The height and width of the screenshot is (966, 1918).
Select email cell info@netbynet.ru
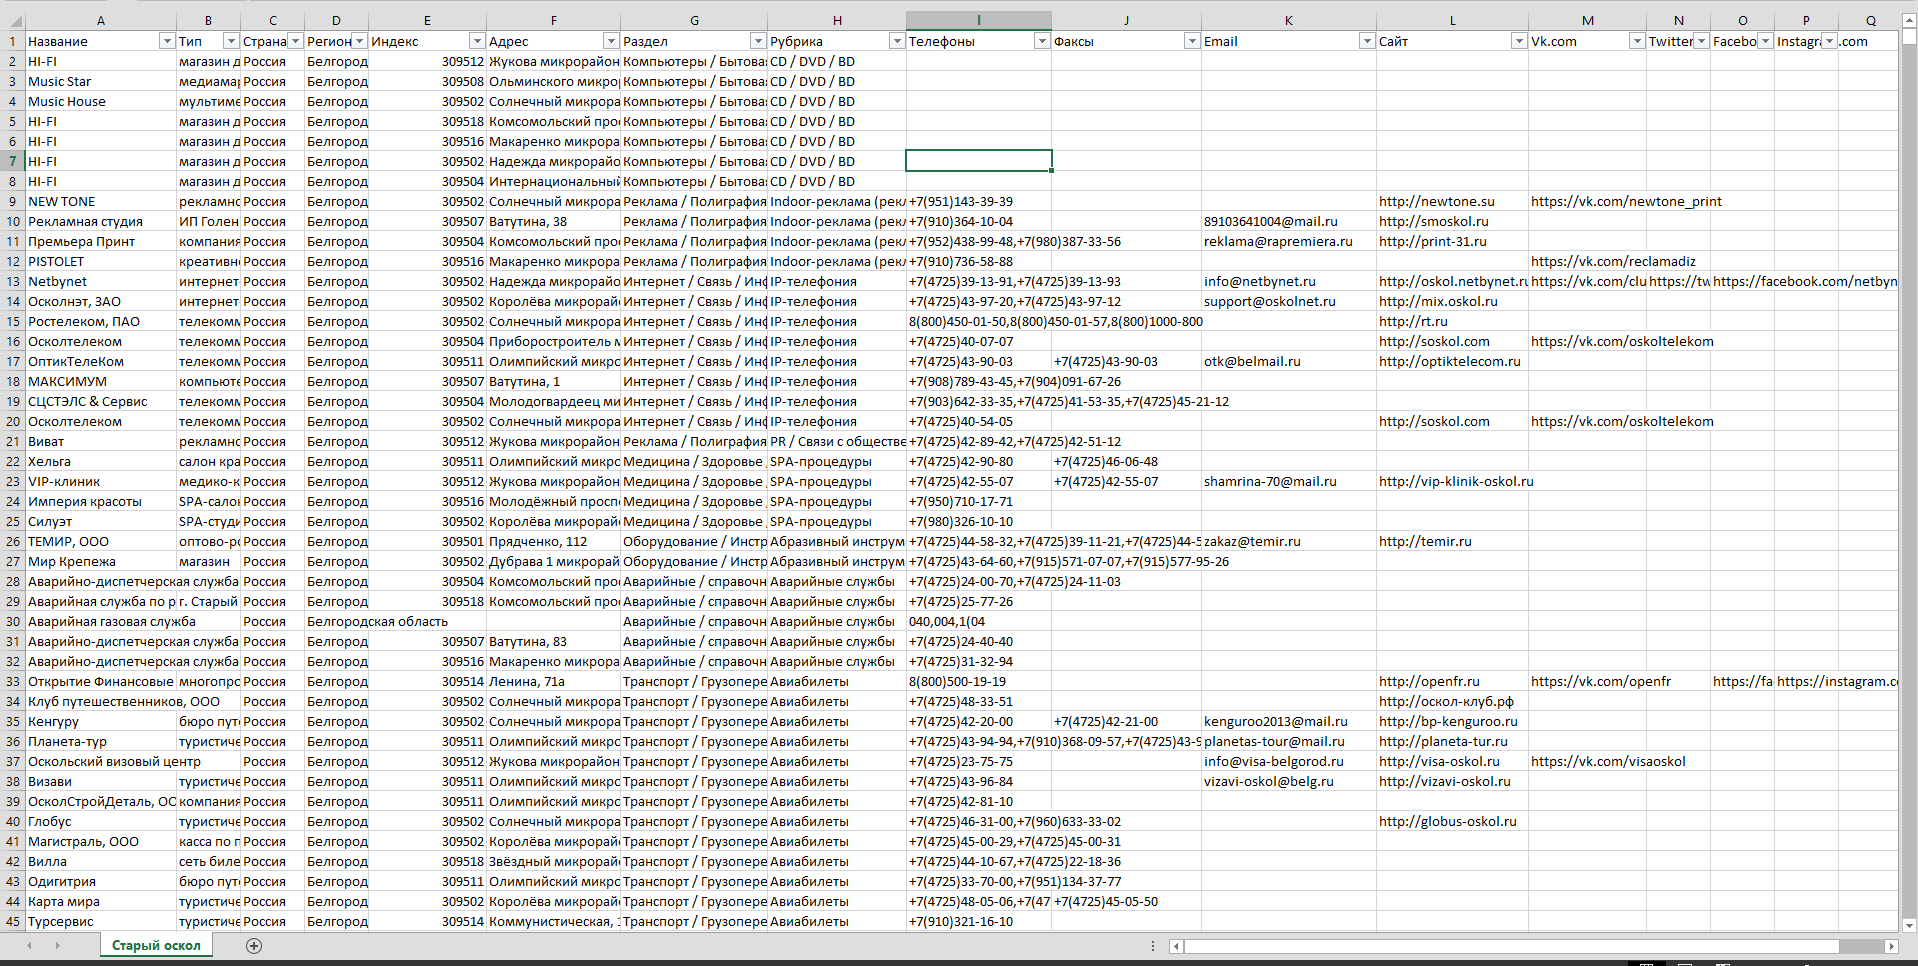click(1289, 281)
